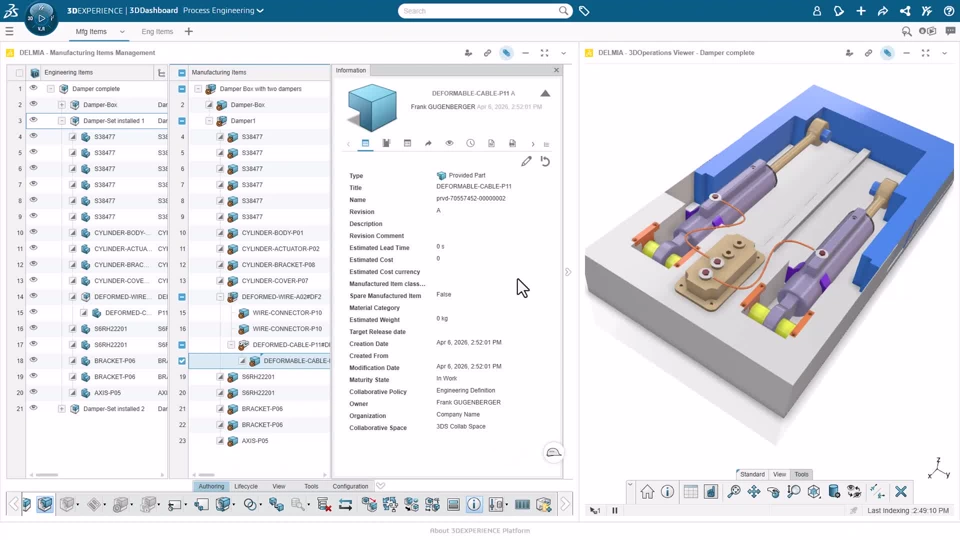Toggle eye visibility for AXIS-P05 engineering row

point(34,392)
